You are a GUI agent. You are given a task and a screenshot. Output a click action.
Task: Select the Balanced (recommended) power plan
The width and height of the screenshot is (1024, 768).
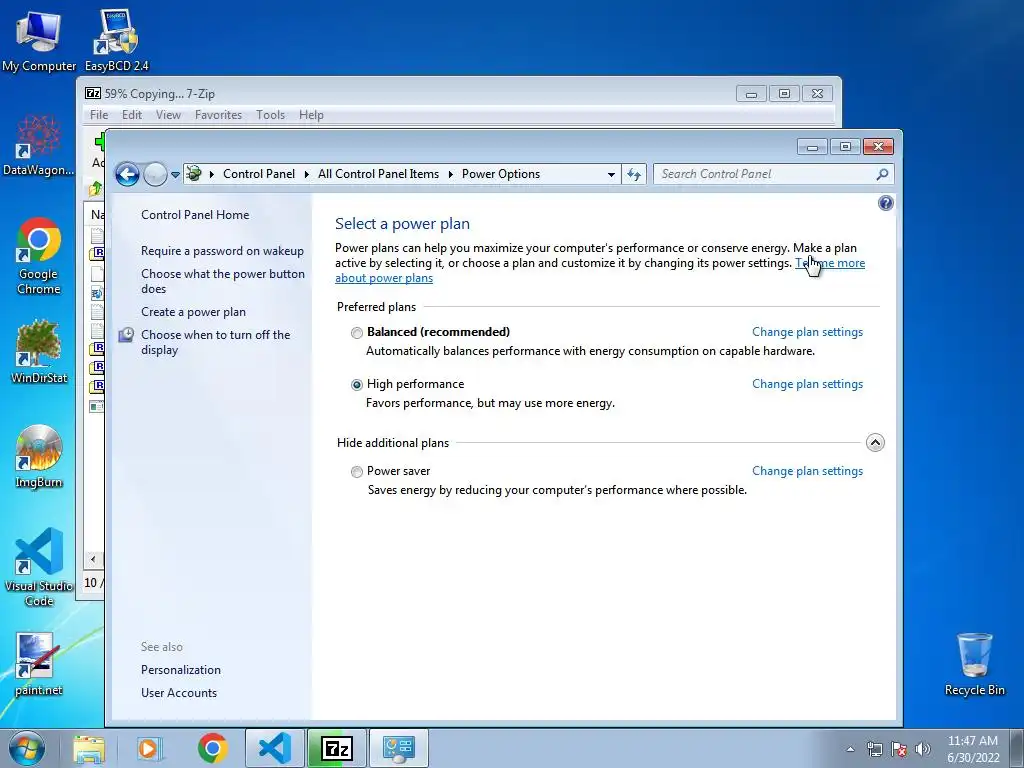357,333
